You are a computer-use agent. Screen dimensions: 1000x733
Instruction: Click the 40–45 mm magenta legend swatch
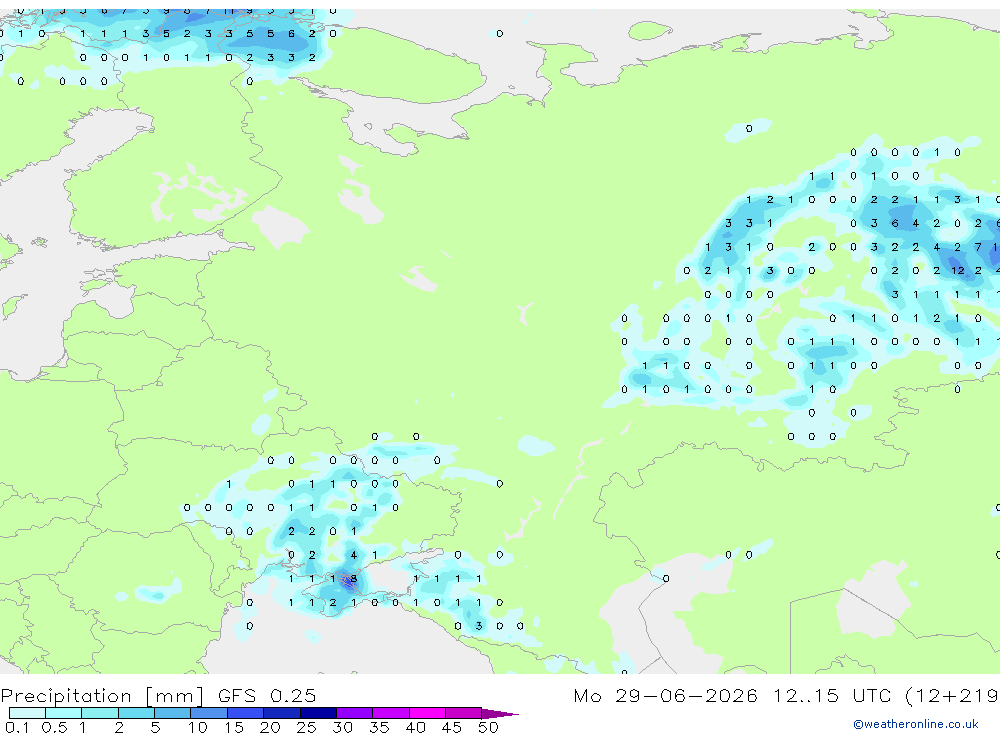point(427,713)
